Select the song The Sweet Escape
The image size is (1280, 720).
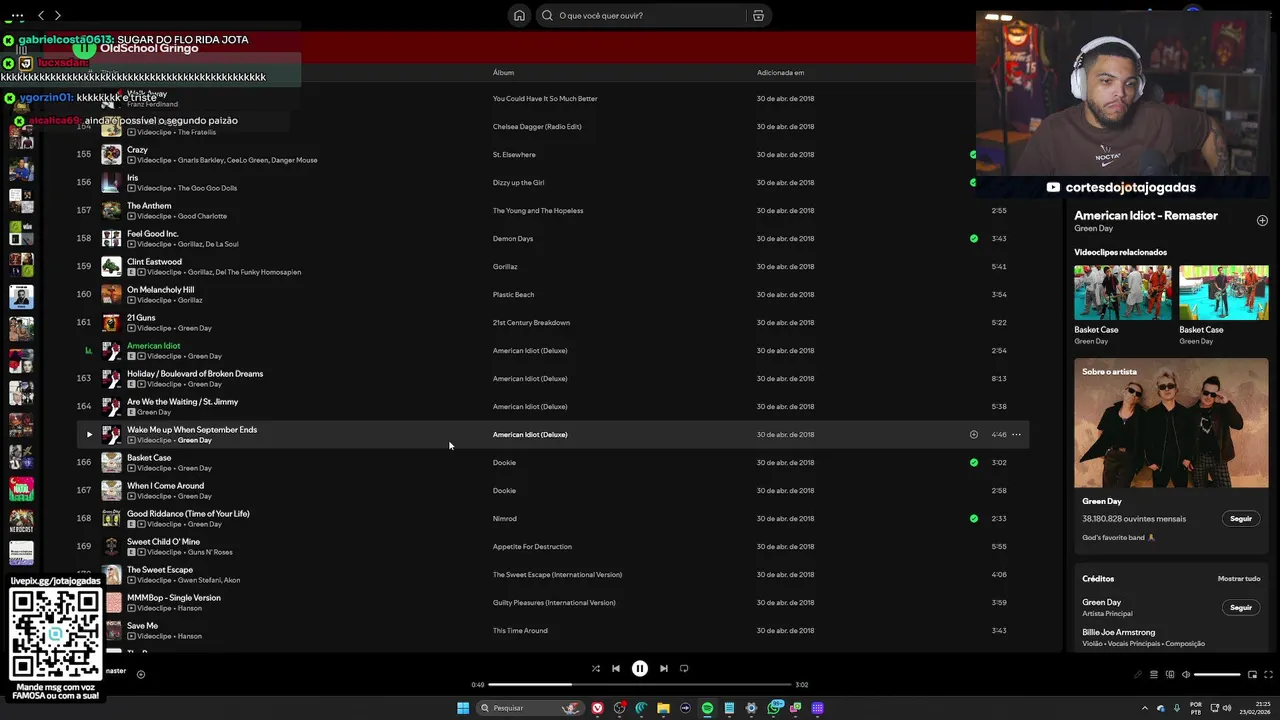[x=160, y=569]
